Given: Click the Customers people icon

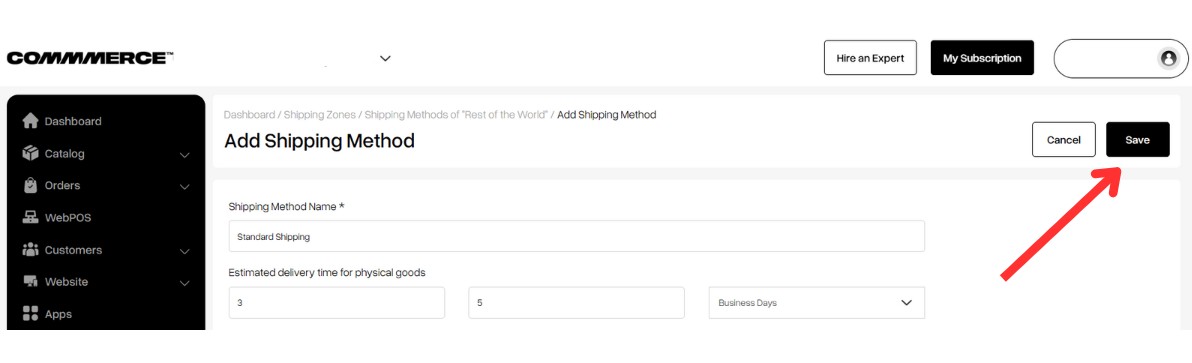Looking at the screenshot, I should tap(30, 250).
